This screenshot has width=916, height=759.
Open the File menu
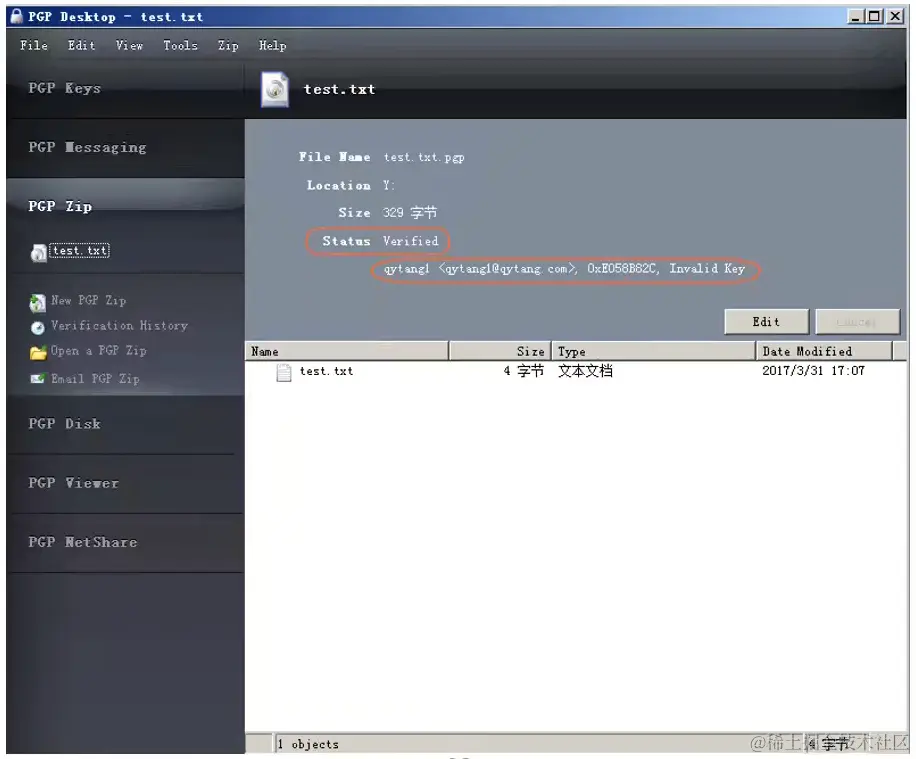pyautogui.click(x=34, y=45)
